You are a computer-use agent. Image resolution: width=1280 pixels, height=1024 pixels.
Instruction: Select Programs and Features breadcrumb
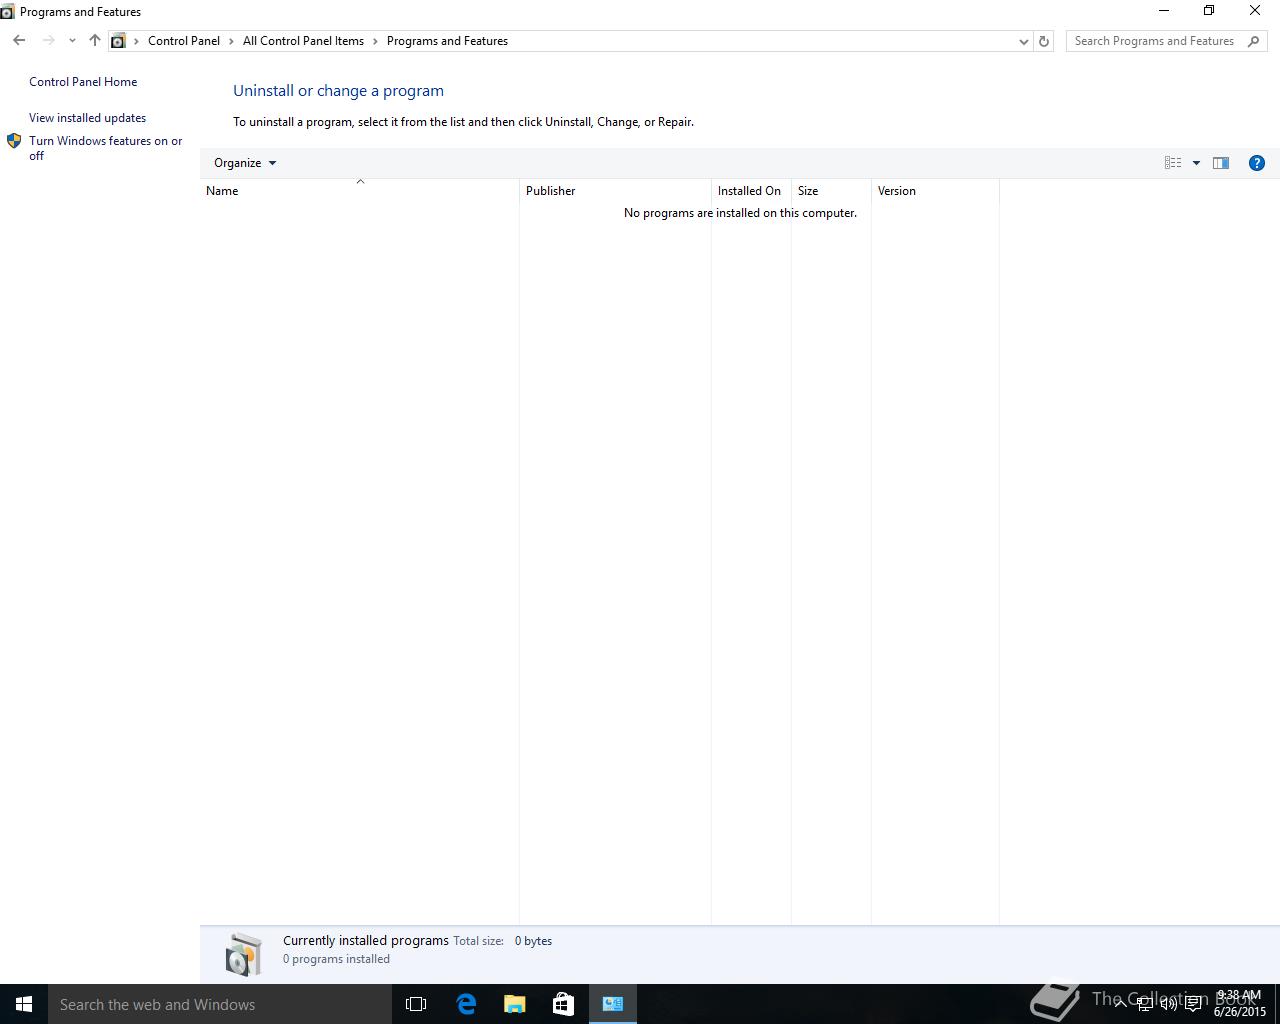447,41
